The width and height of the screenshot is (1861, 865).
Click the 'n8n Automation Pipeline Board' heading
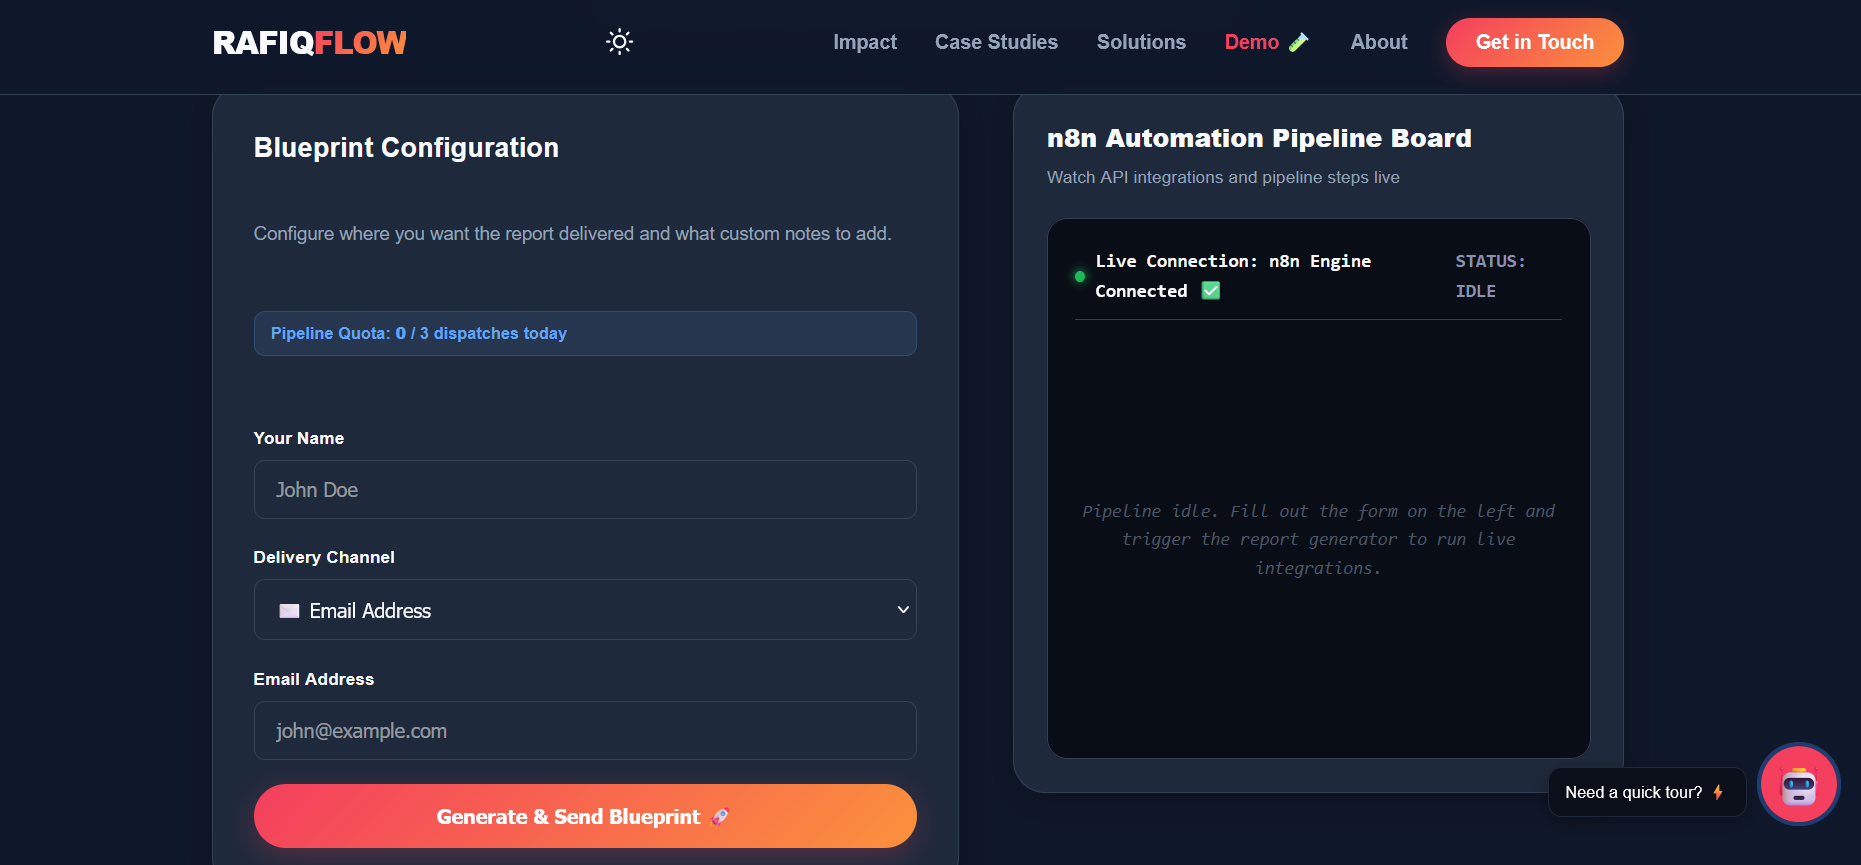pyautogui.click(x=1259, y=138)
